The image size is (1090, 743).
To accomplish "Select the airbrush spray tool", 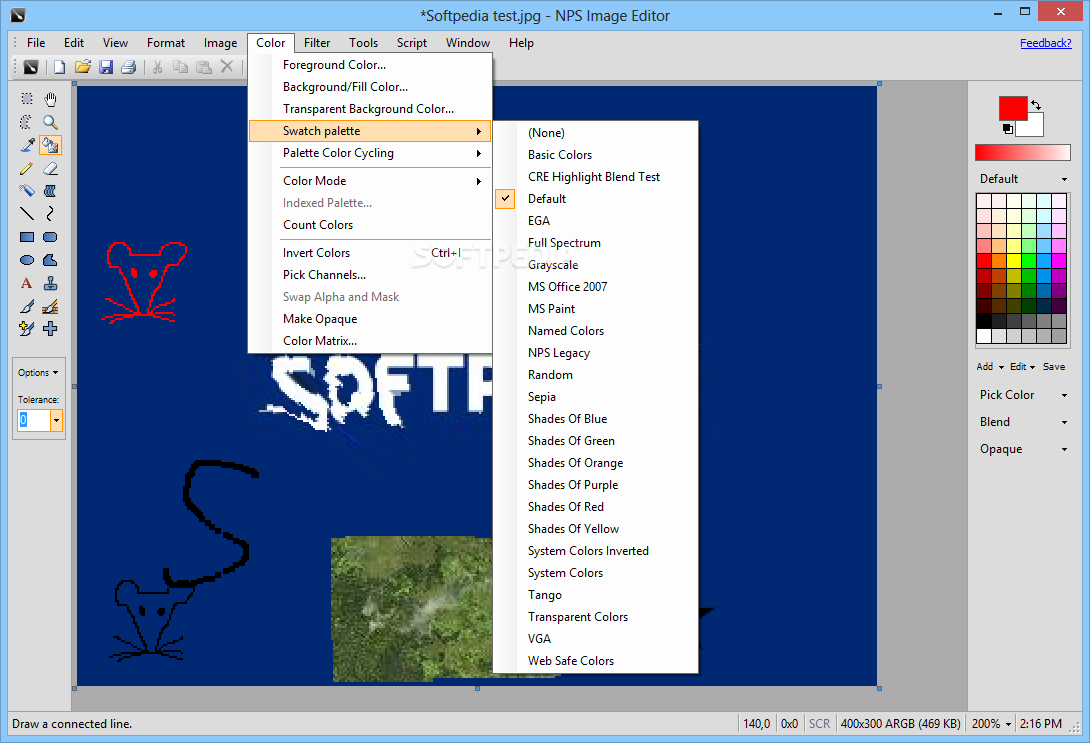I will click(26, 190).
